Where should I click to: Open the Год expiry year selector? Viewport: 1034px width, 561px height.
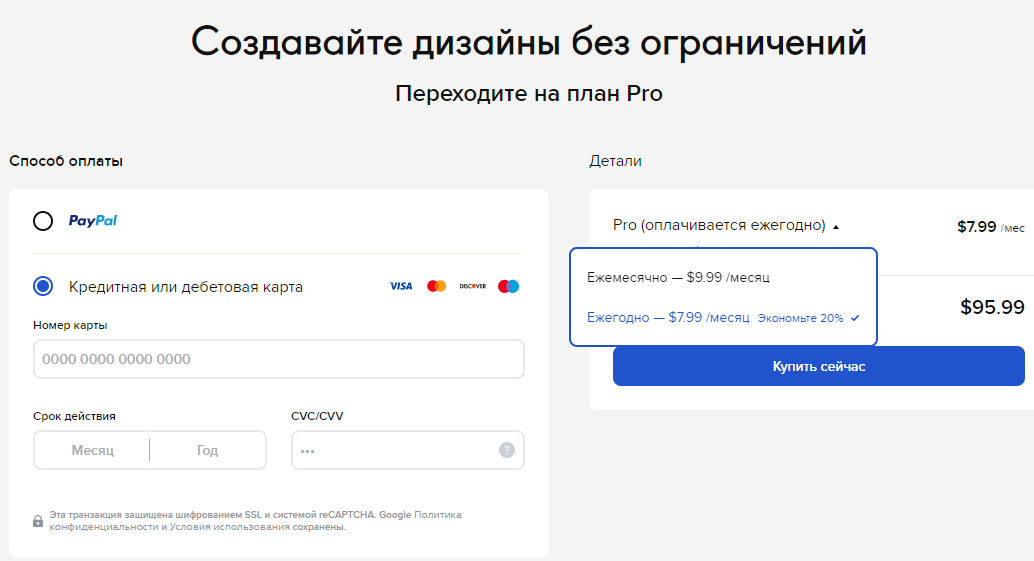(x=208, y=450)
